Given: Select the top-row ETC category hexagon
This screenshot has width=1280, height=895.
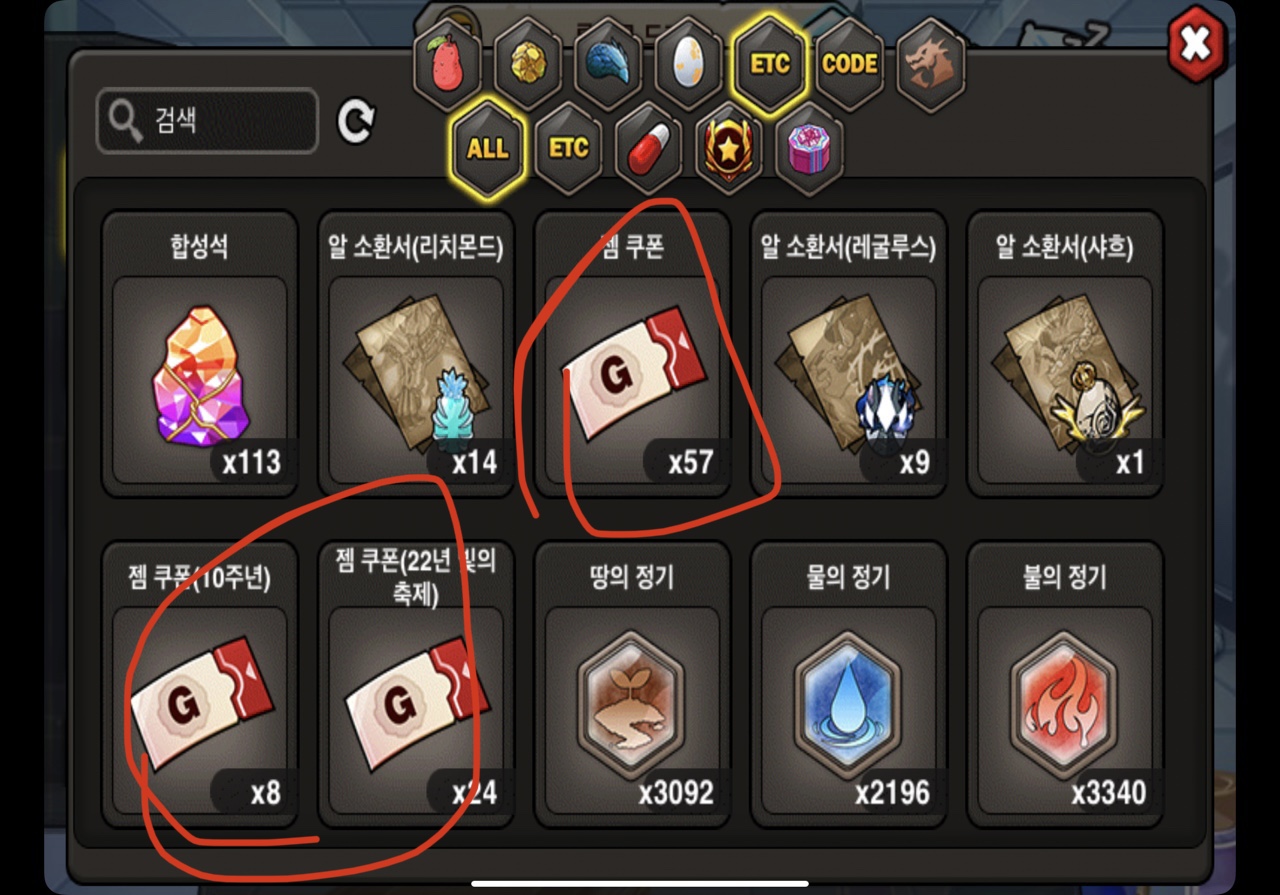Looking at the screenshot, I should [770, 65].
